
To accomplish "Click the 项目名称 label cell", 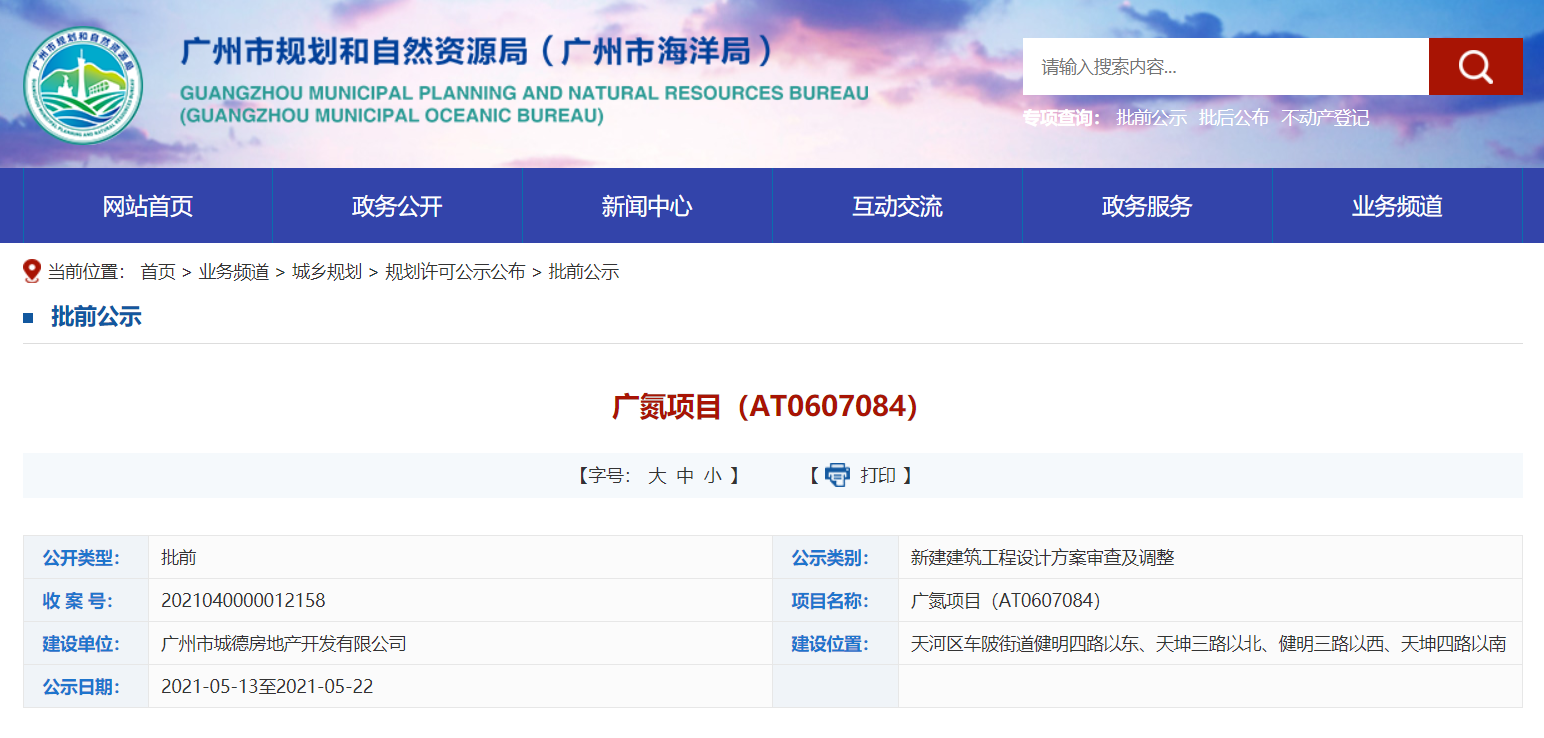I will click(836, 601).
